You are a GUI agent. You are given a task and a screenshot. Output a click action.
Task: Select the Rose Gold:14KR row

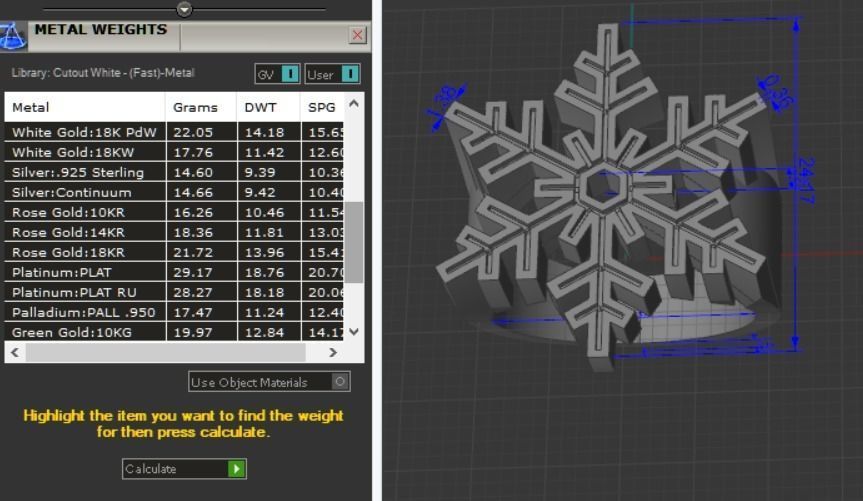tap(174, 232)
